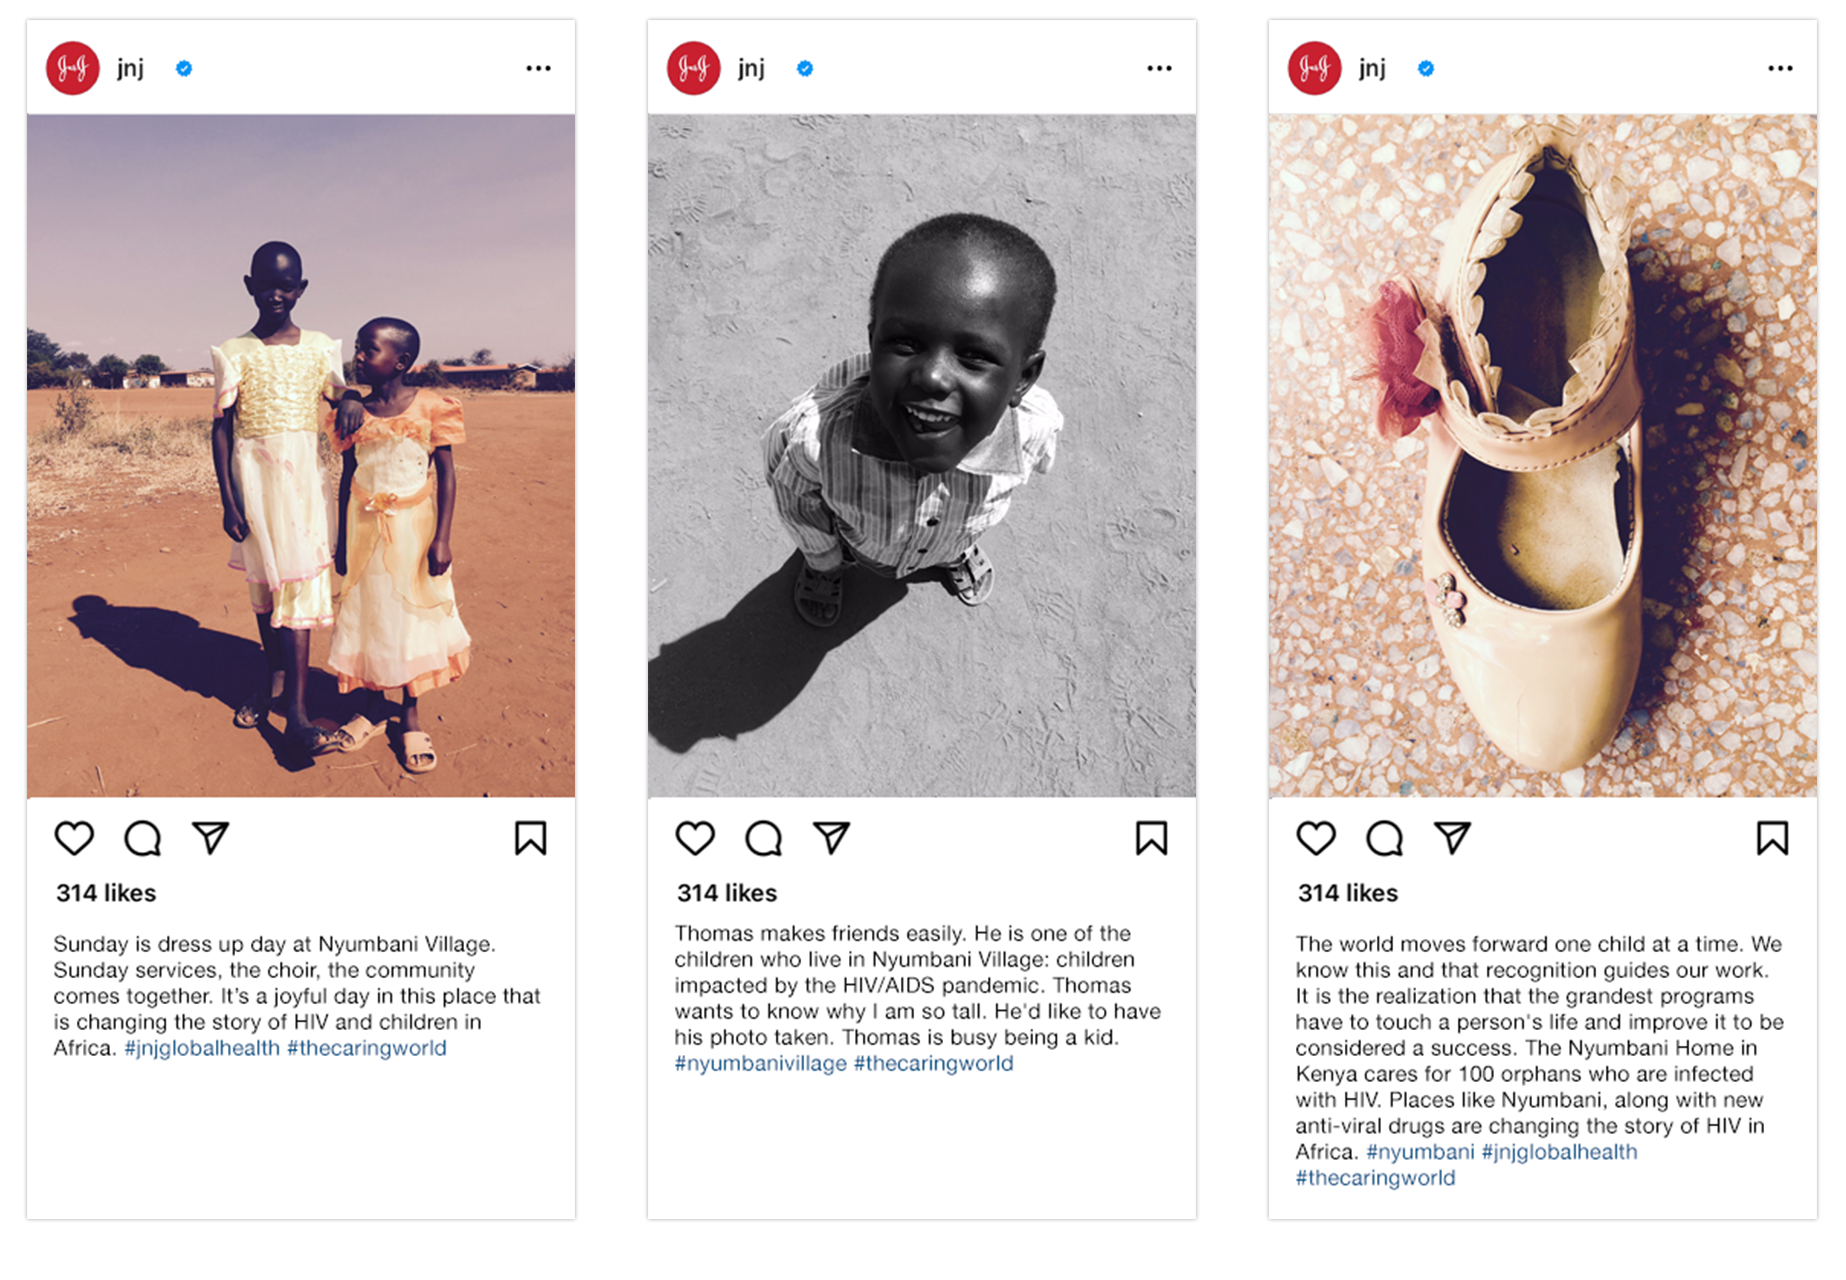
Task: Open #jnjglobalhealth hashtag in first caption
Action: click(202, 1048)
